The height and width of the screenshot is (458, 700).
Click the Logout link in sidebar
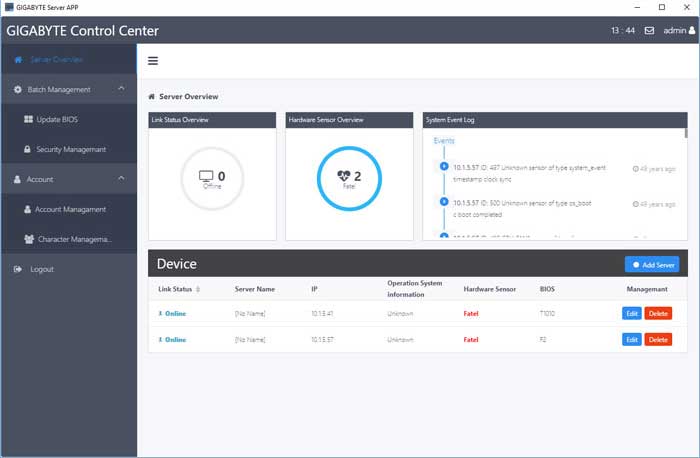pos(42,269)
